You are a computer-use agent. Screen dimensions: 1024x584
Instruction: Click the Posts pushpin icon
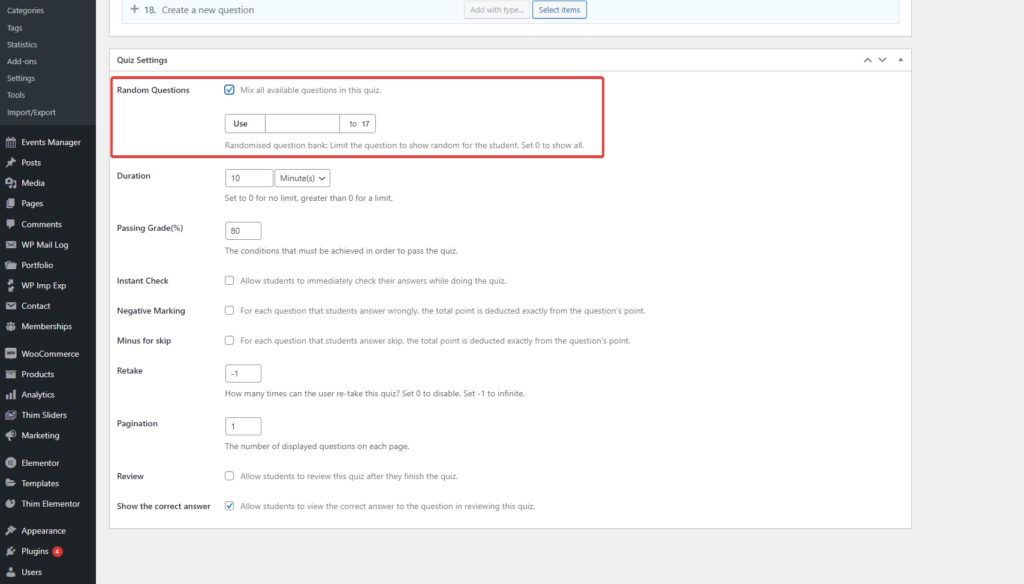click(11, 163)
